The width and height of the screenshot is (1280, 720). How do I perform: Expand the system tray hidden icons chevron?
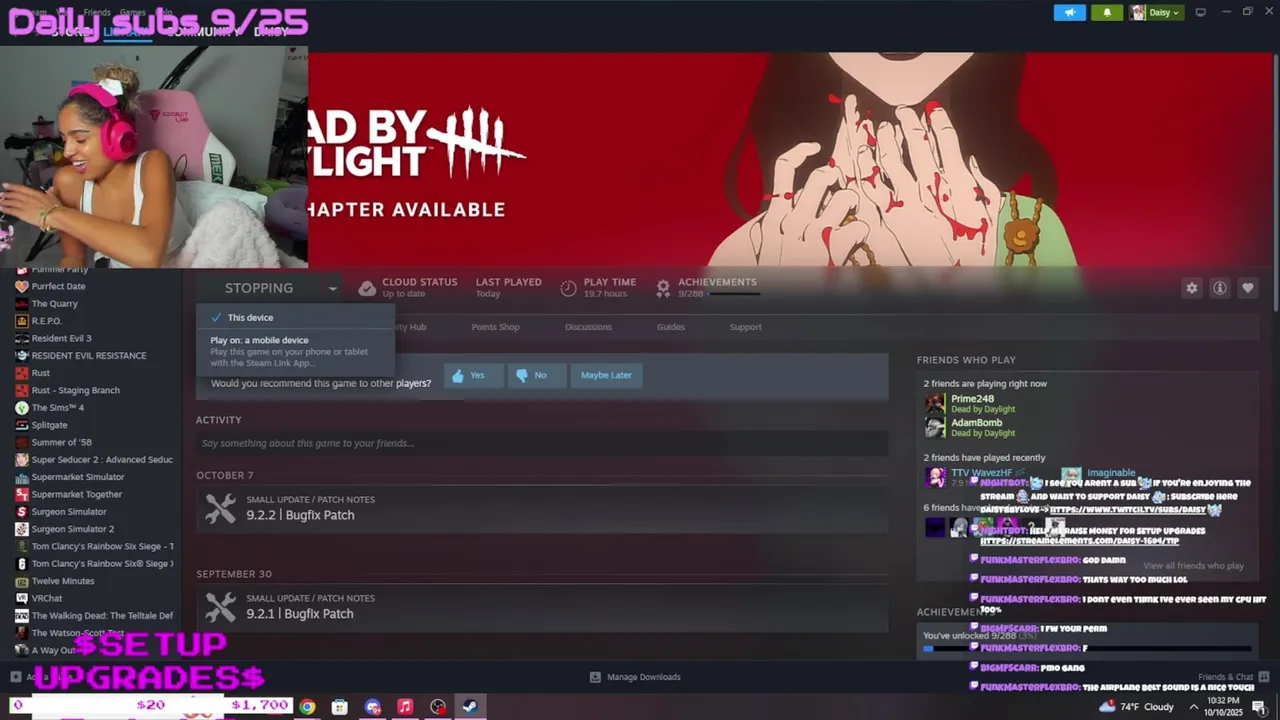click(1193, 707)
